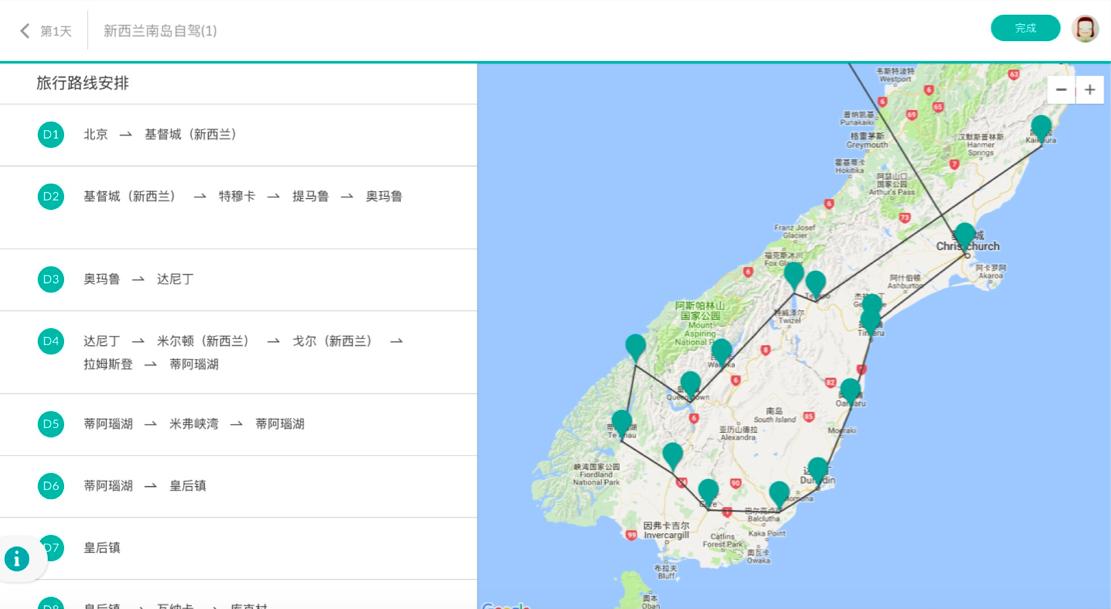1111x609 pixels.
Task: Open the D3 奥玛鲁 to 达尼丁 row
Action: point(238,280)
